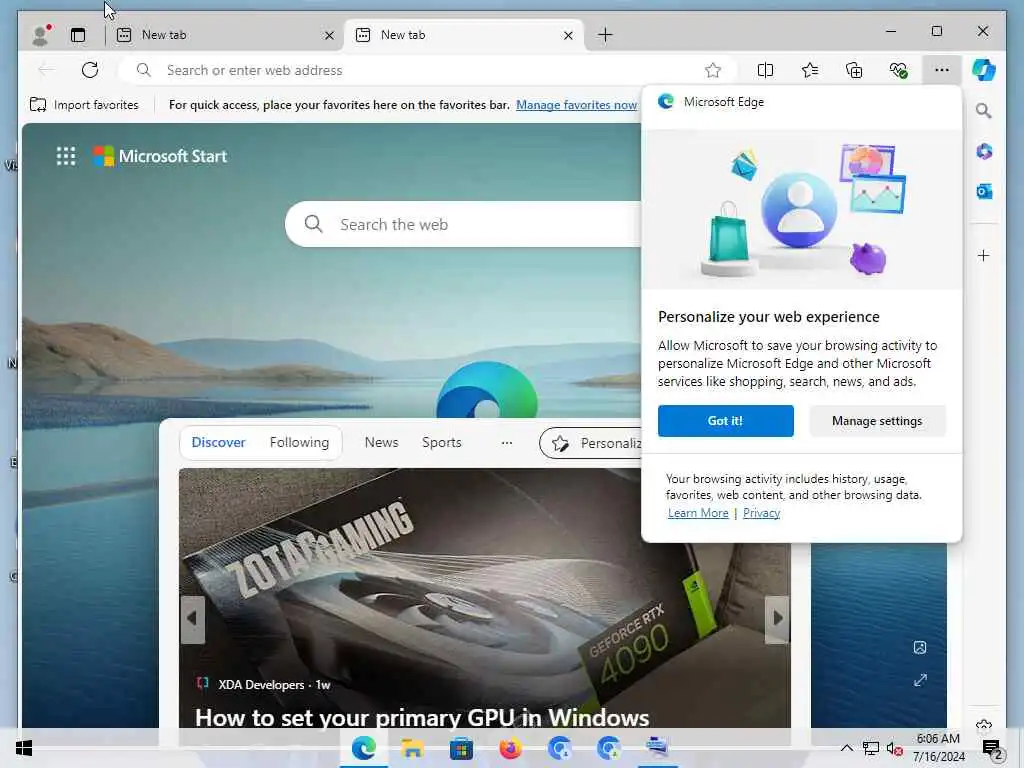The height and width of the screenshot is (768, 1024).
Task: Open the Outlook sidebar icon
Action: pos(984,191)
